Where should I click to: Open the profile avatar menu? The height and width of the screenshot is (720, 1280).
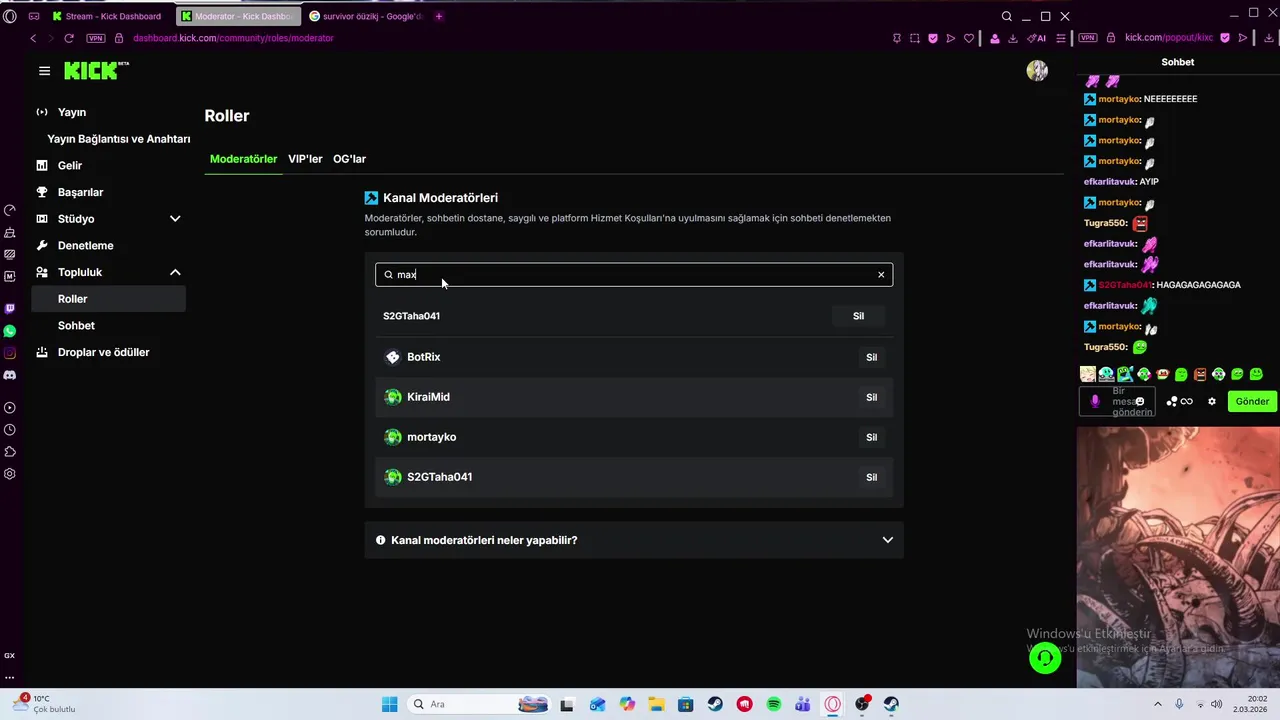click(x=1037, y=71)
